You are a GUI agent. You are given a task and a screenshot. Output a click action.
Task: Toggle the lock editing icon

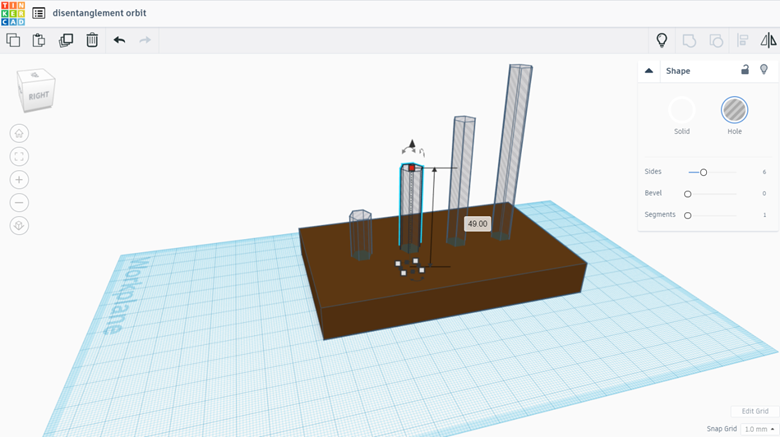(745, 70)
